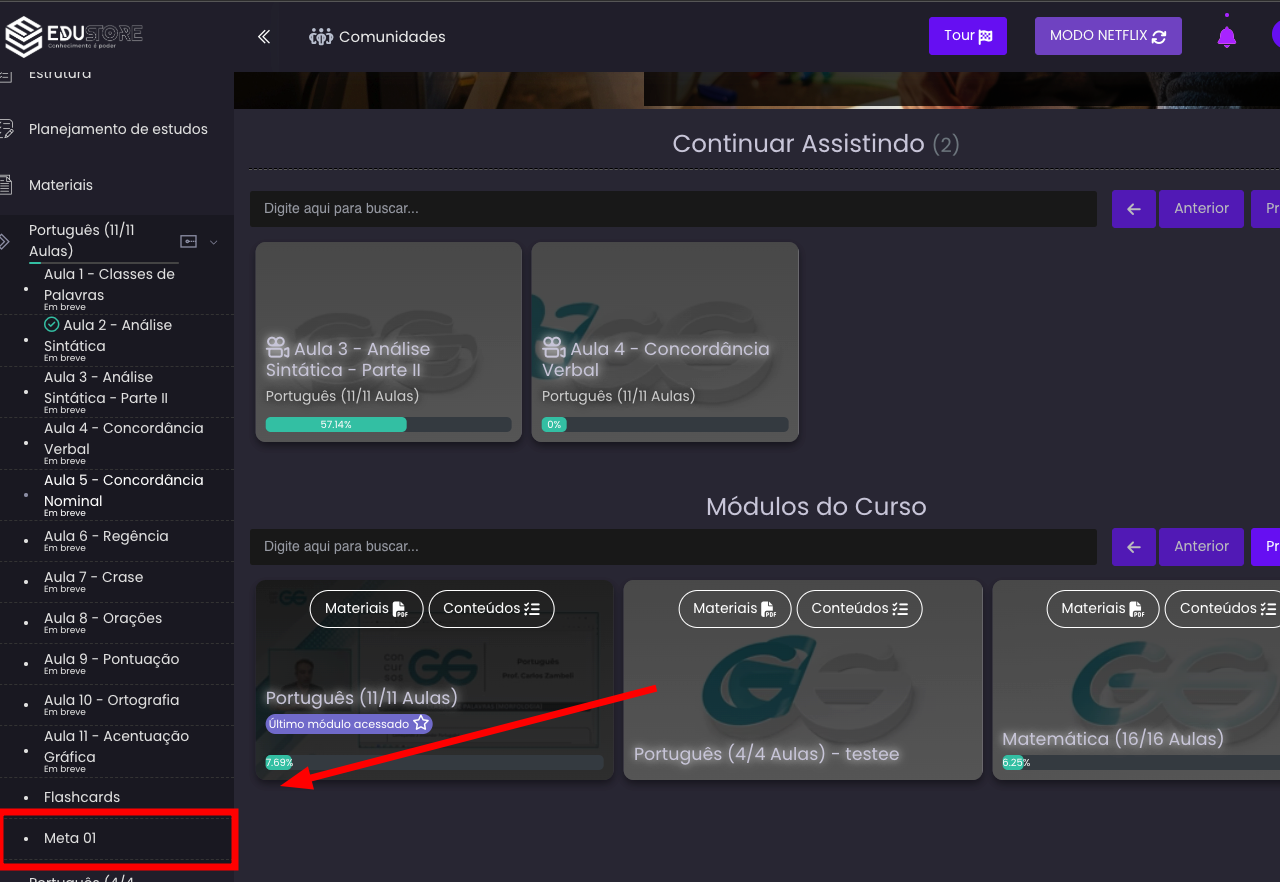Screen dimensions: 1280x882
Task: Click completed checkmark on Aula 2
Action: tap(52, 325)
